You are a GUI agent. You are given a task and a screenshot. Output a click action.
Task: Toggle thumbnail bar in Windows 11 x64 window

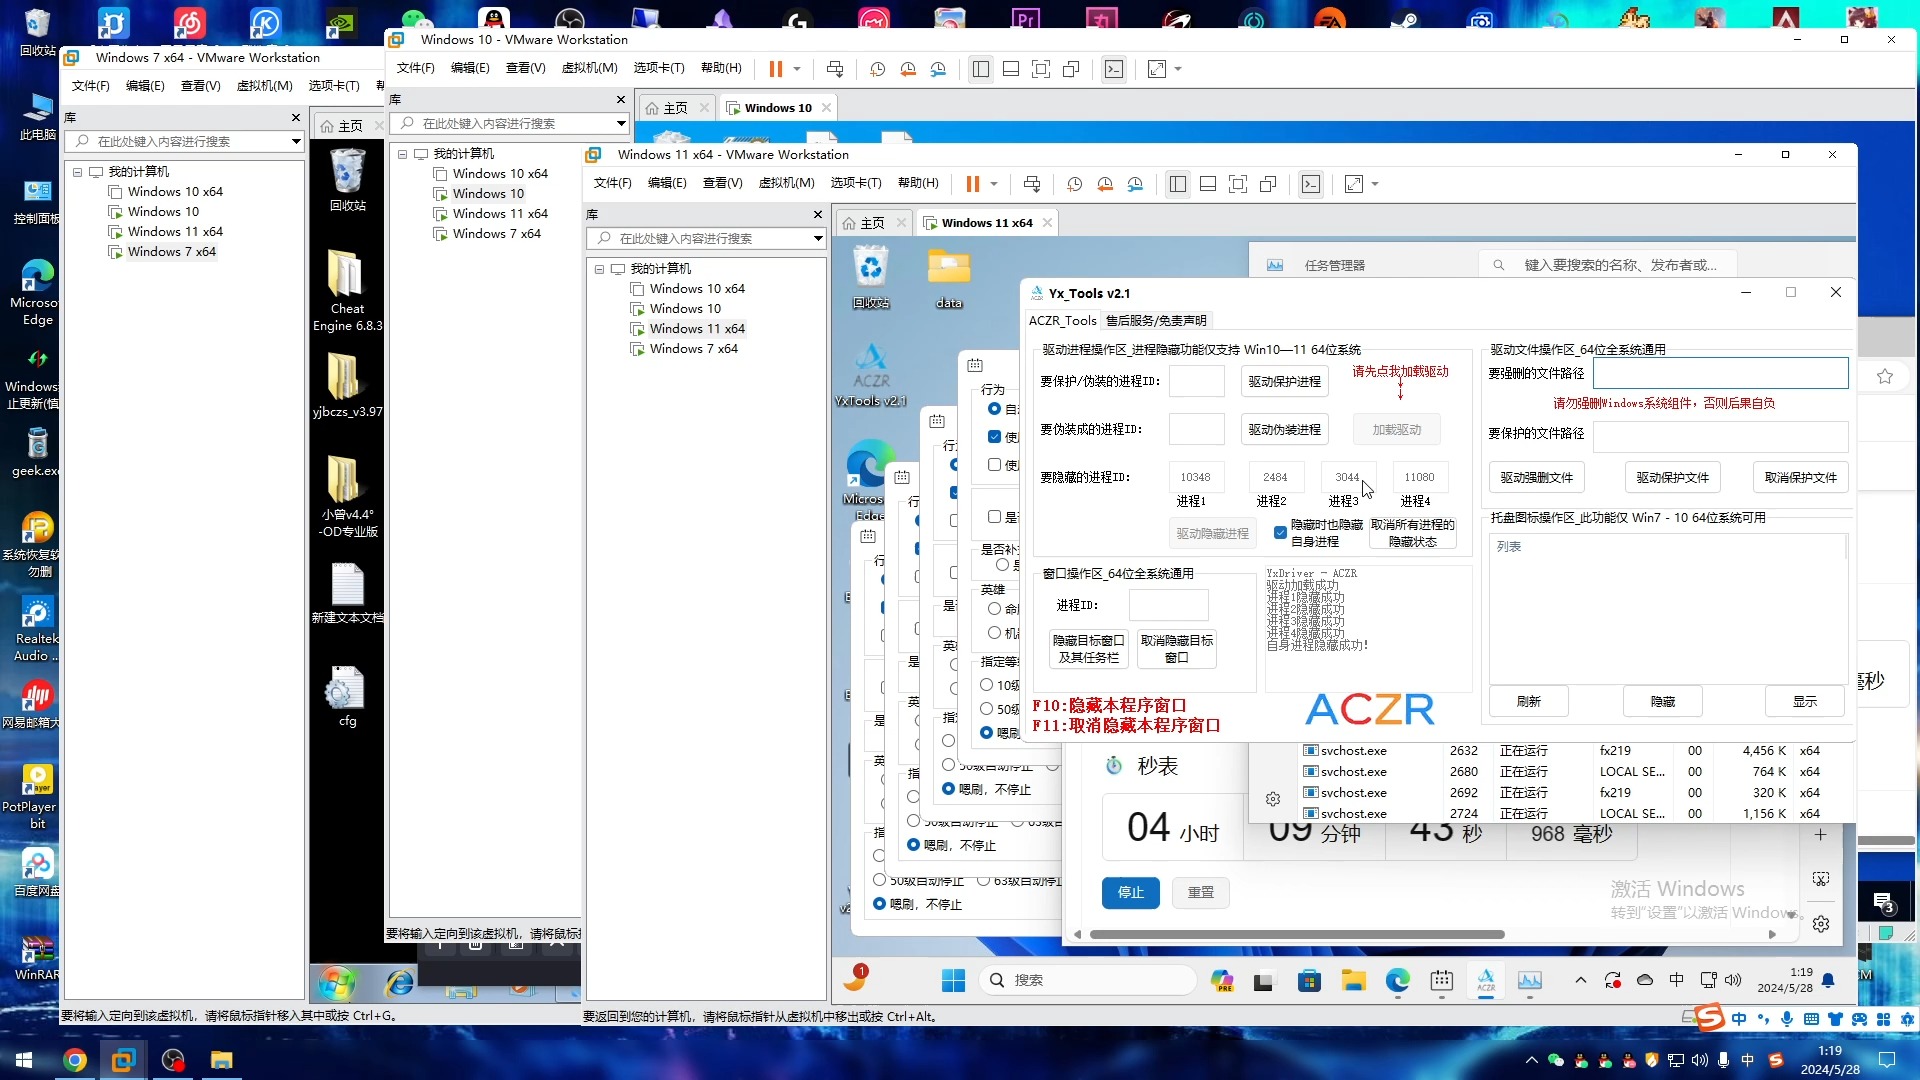pyautogui.click(x=1208, y=184)
